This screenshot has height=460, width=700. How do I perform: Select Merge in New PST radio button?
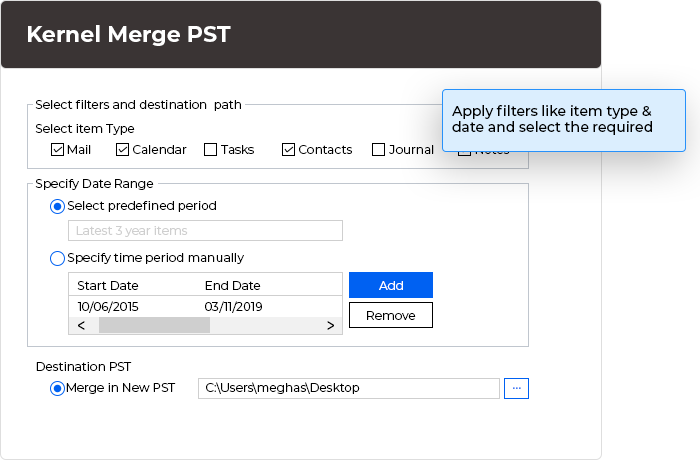pyautogui.click(x=57, y=389)
